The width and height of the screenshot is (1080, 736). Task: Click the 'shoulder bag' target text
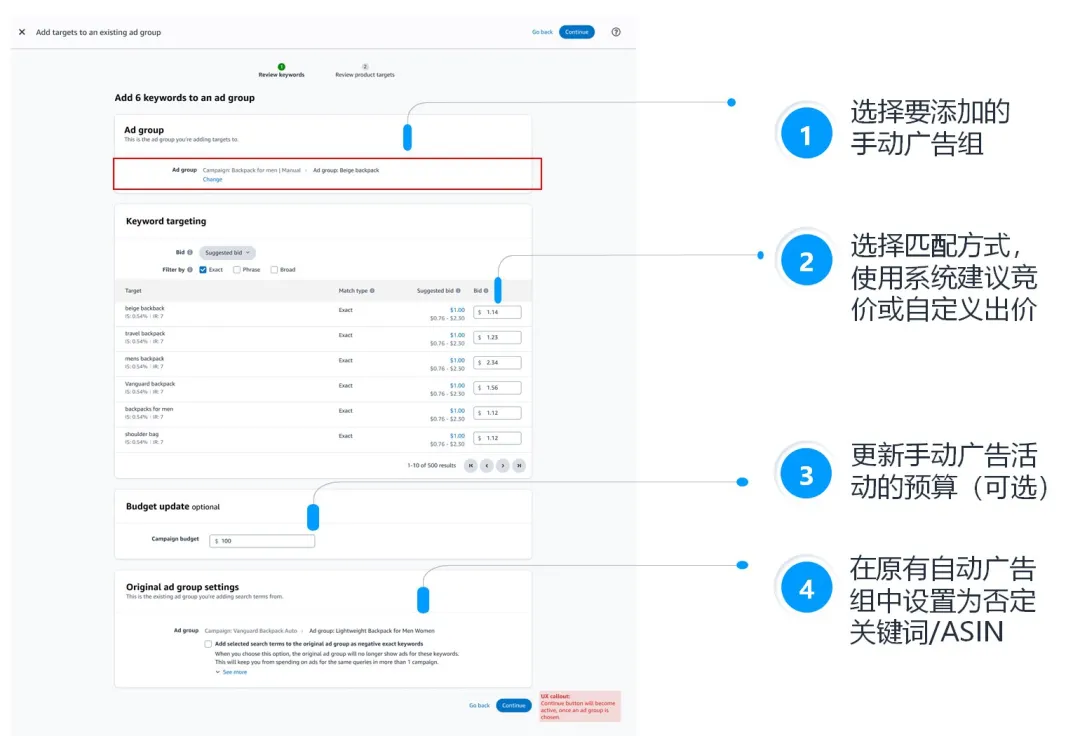coord(142,434)
